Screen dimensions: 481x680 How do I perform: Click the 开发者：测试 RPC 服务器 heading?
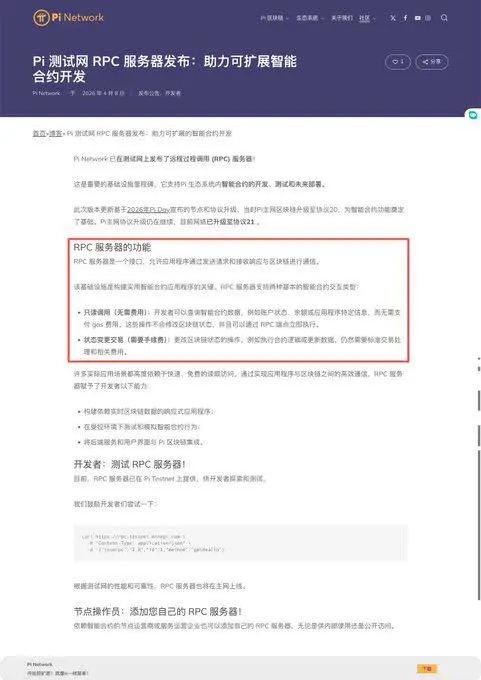click(x=129, y=464)
